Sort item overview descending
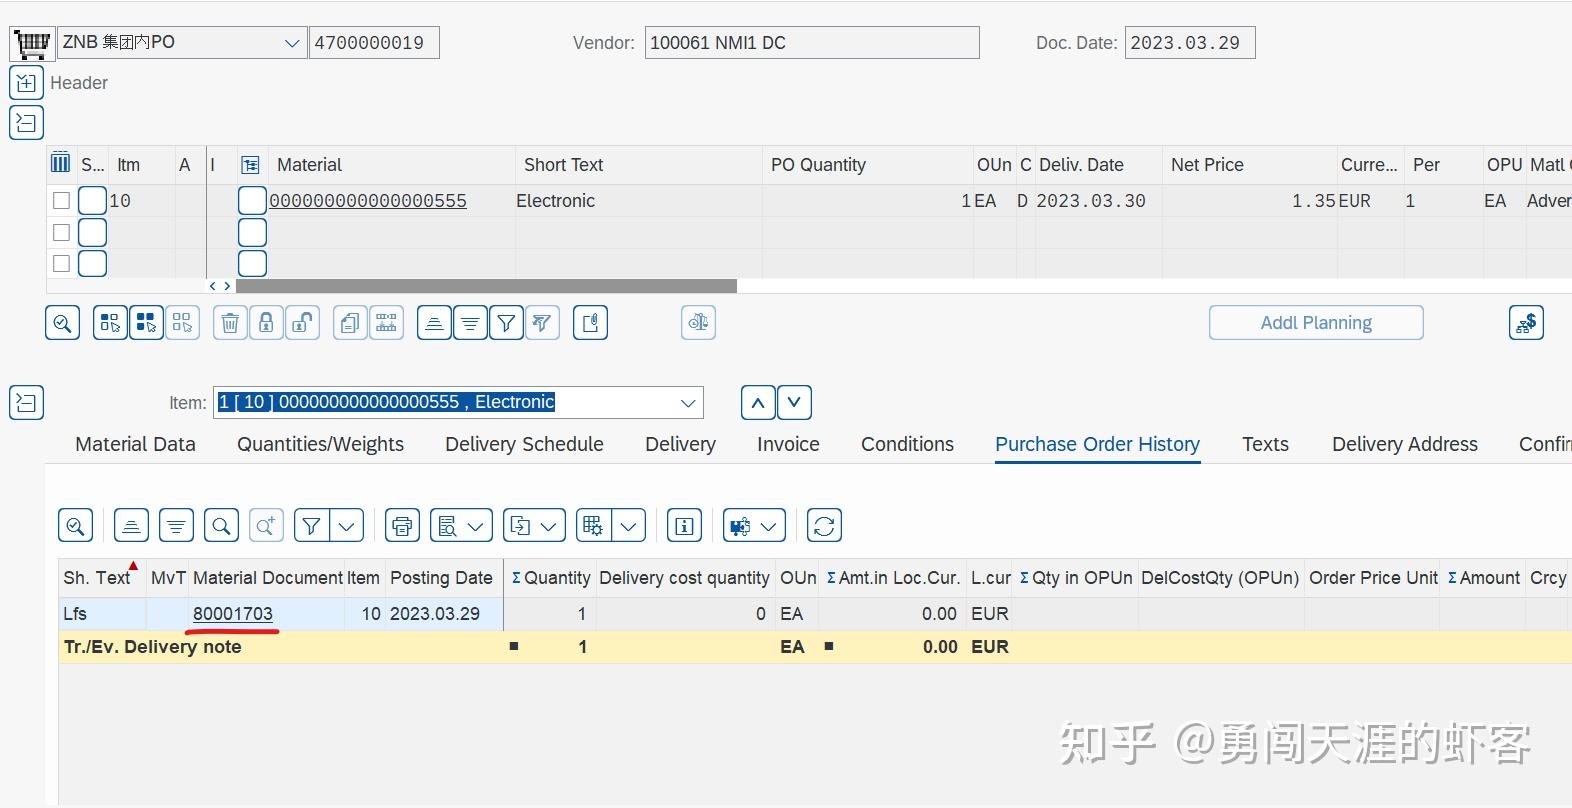Image resolution: width=1572 pixels, height=808 pixels. point(470,323)
